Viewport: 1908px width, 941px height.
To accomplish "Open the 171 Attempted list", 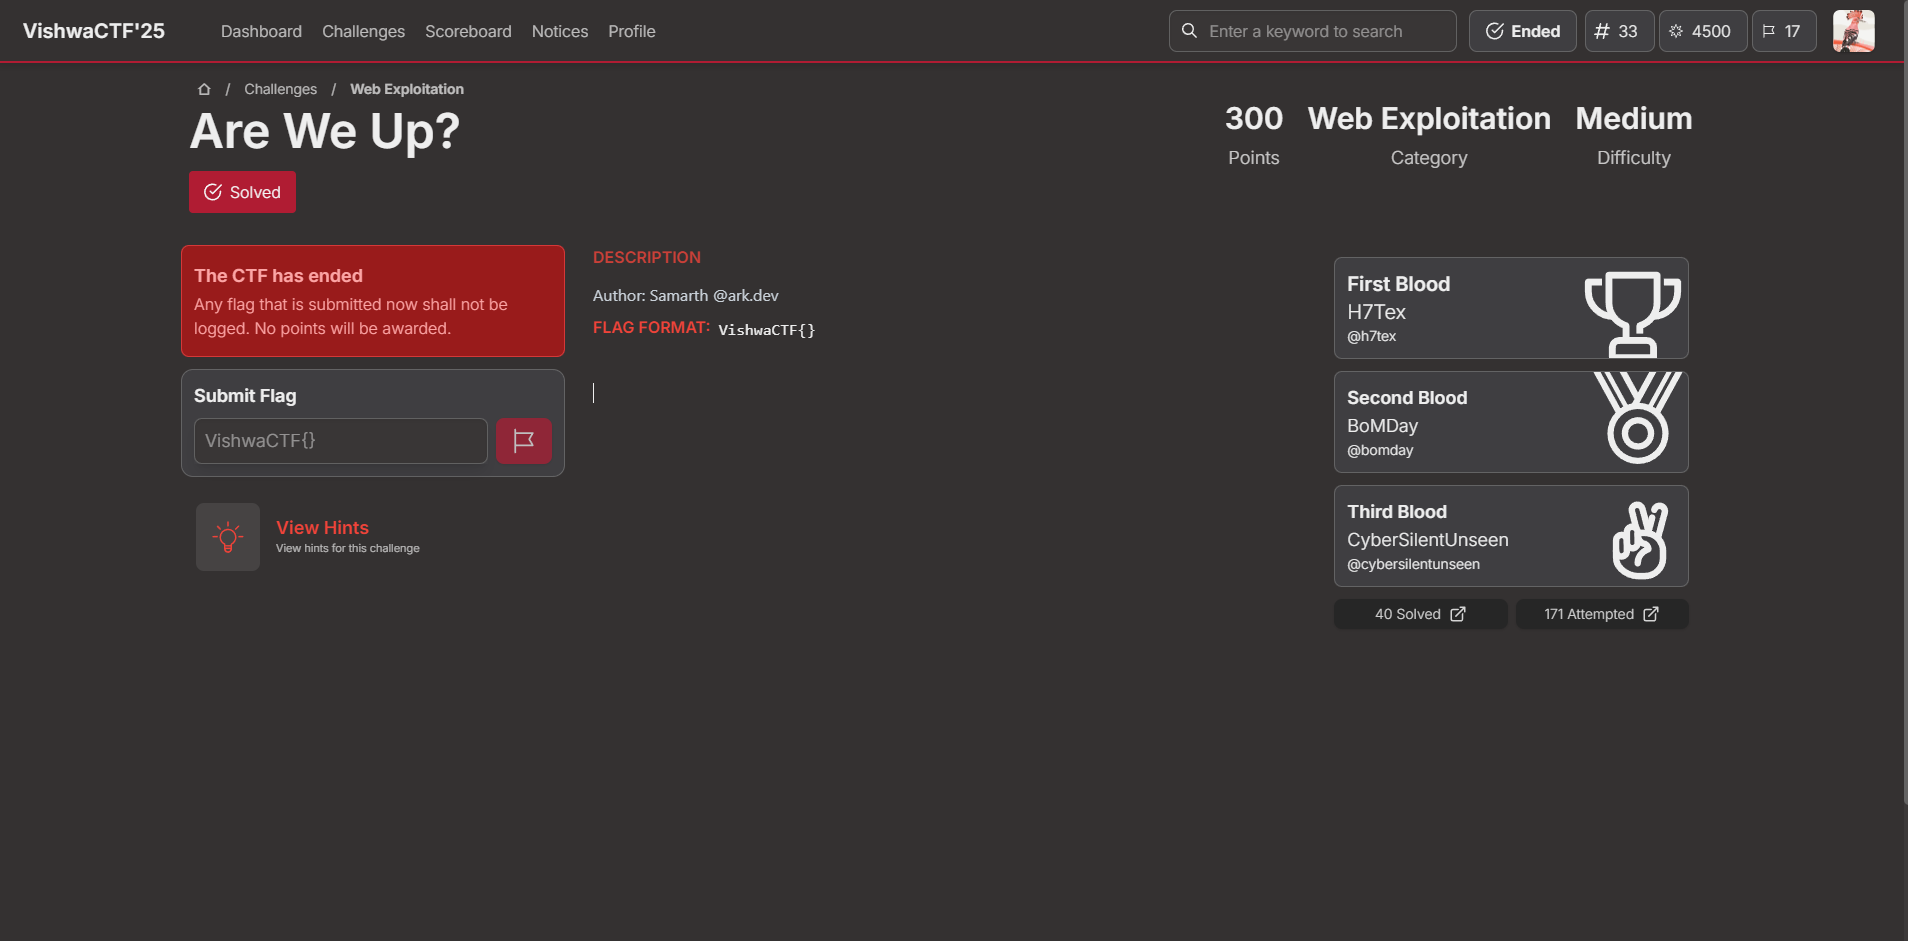I will [1601, 614].
